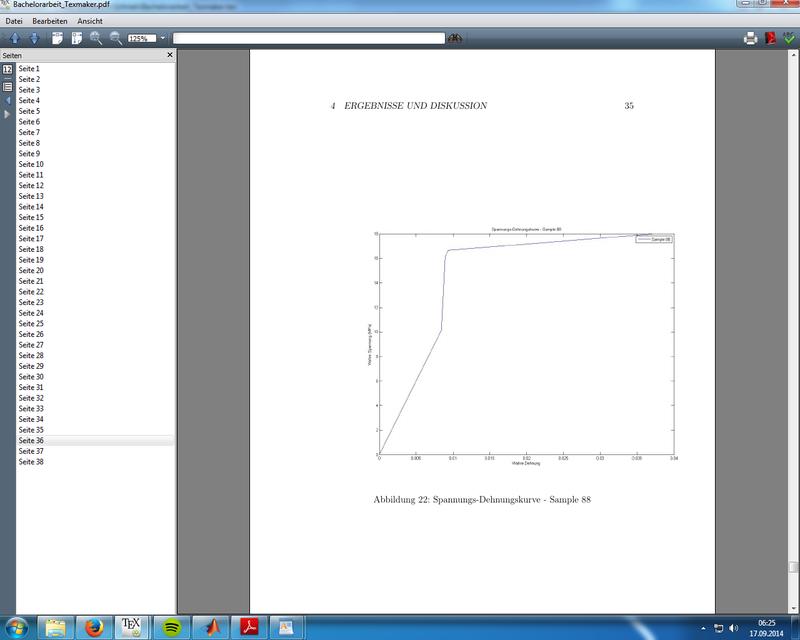Print the document with printer icon

pyautogui.click(x=750, y=38)
